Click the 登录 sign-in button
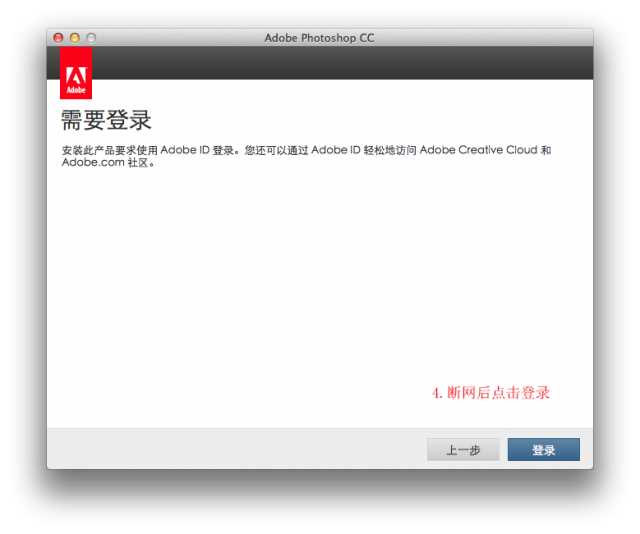Screen dimensions: 640x534 [x=543, y=449]
